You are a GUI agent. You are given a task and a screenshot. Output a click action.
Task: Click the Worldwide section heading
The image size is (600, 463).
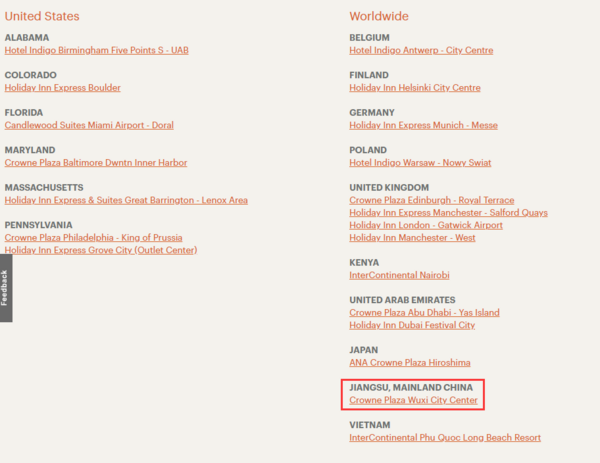(x=379, y=16)
